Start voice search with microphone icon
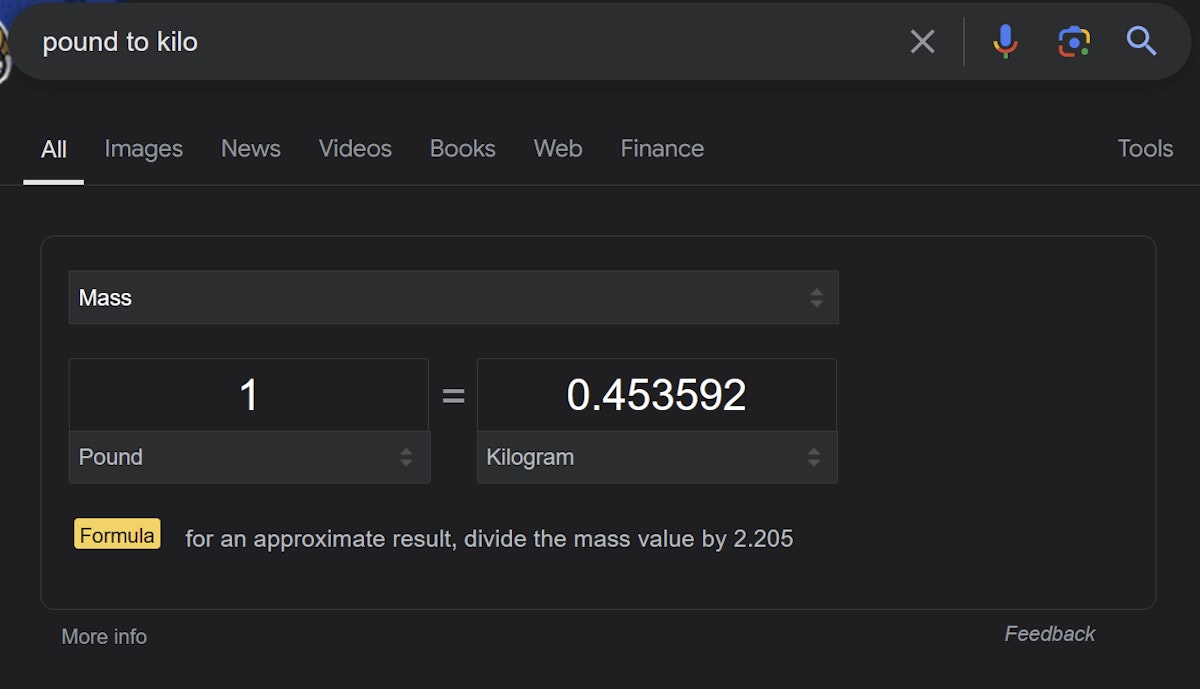 tap(1005, 41)
